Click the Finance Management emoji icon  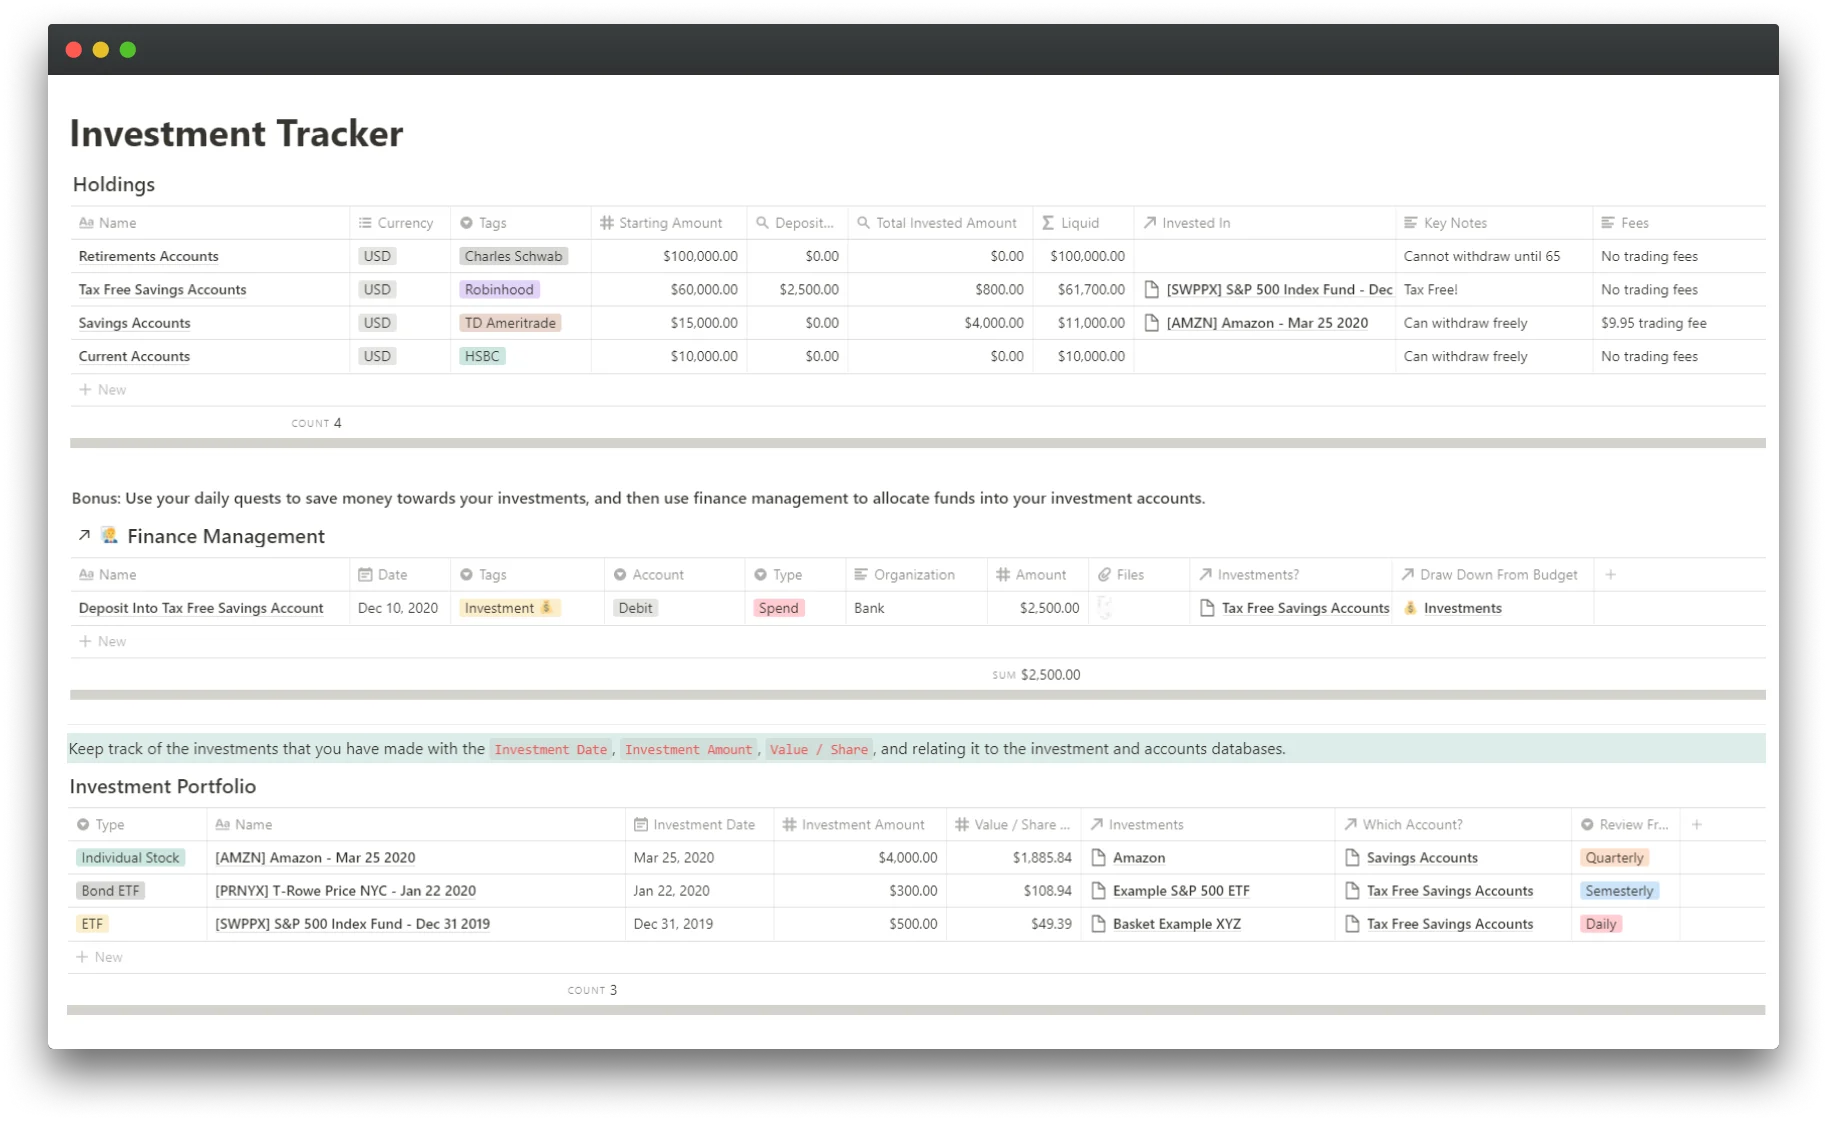(x=110, y=536)
